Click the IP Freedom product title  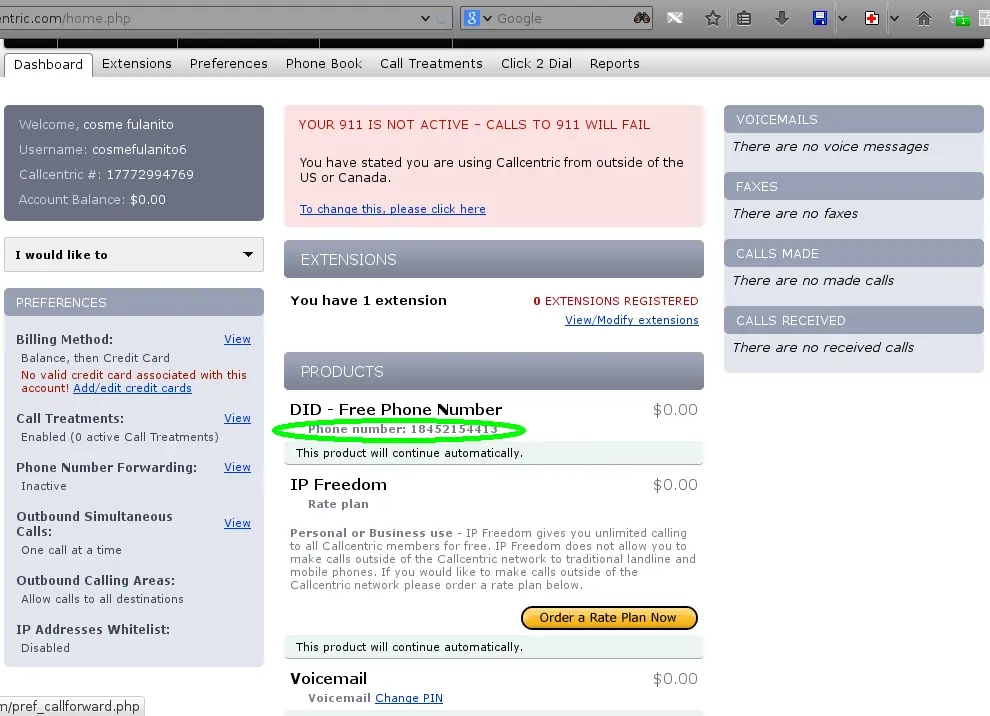(338, 485)
